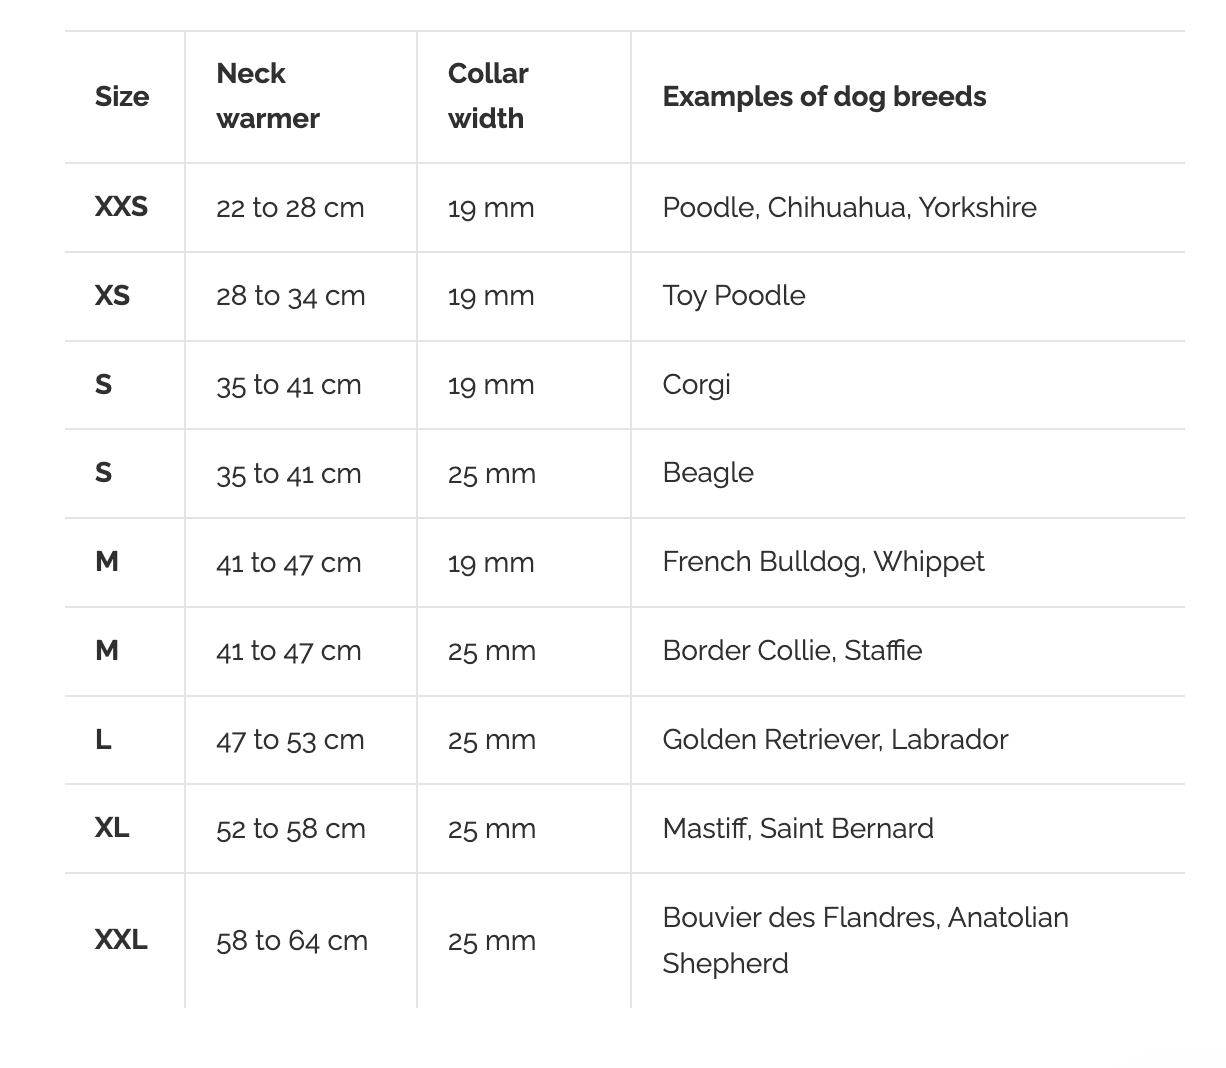Select the XL size cell
1226x1068 pixels.
click(112, 828)
